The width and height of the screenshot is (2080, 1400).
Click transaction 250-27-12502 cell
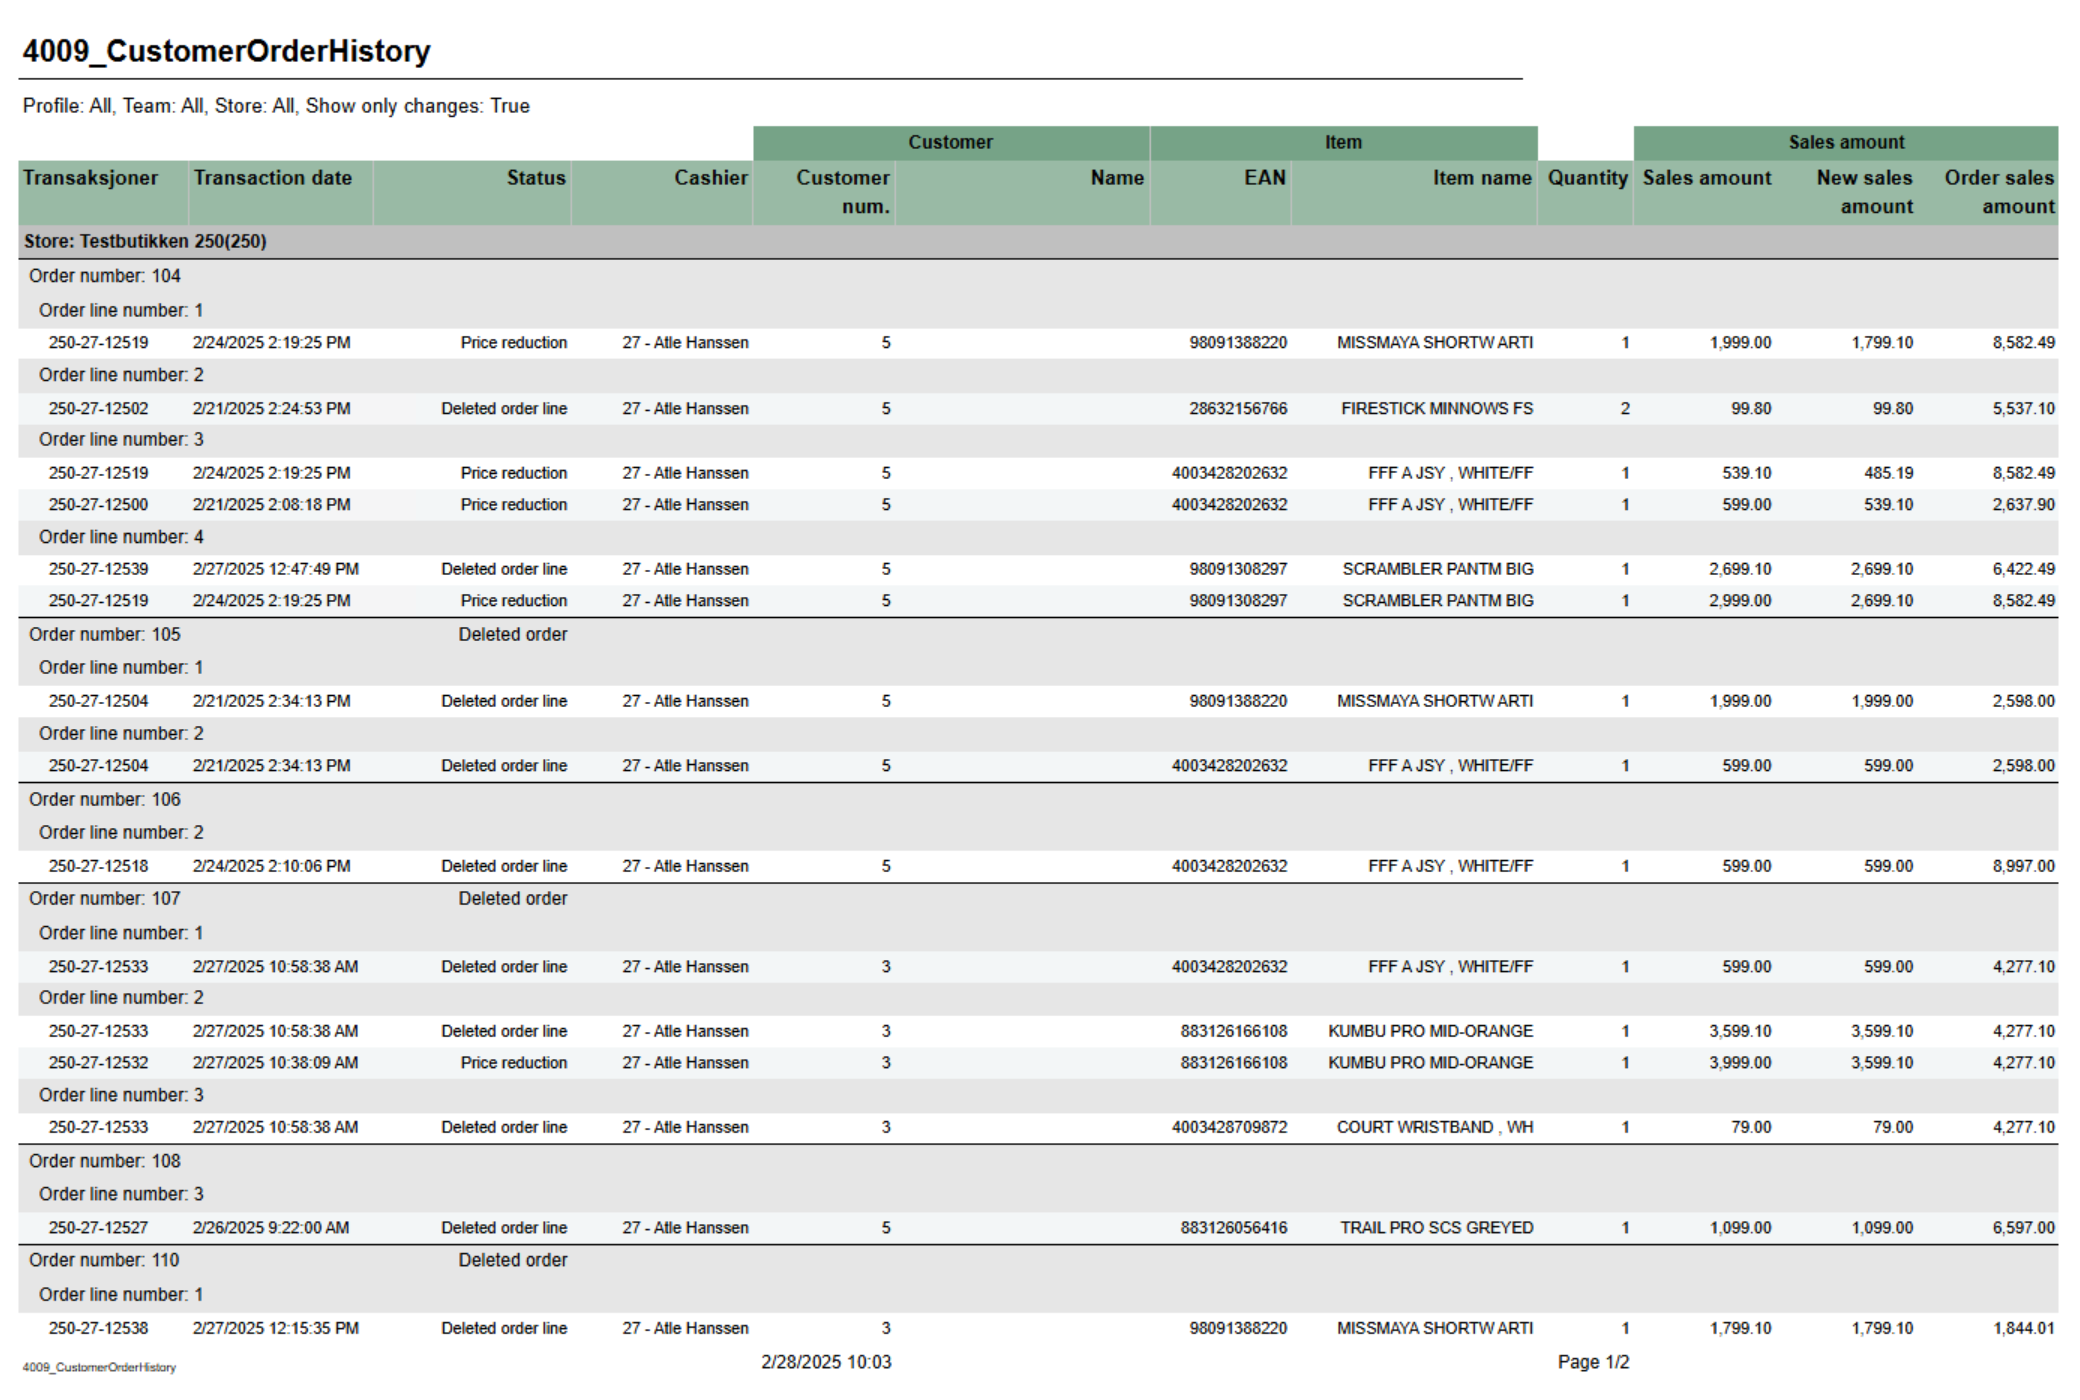coord(98,408)
